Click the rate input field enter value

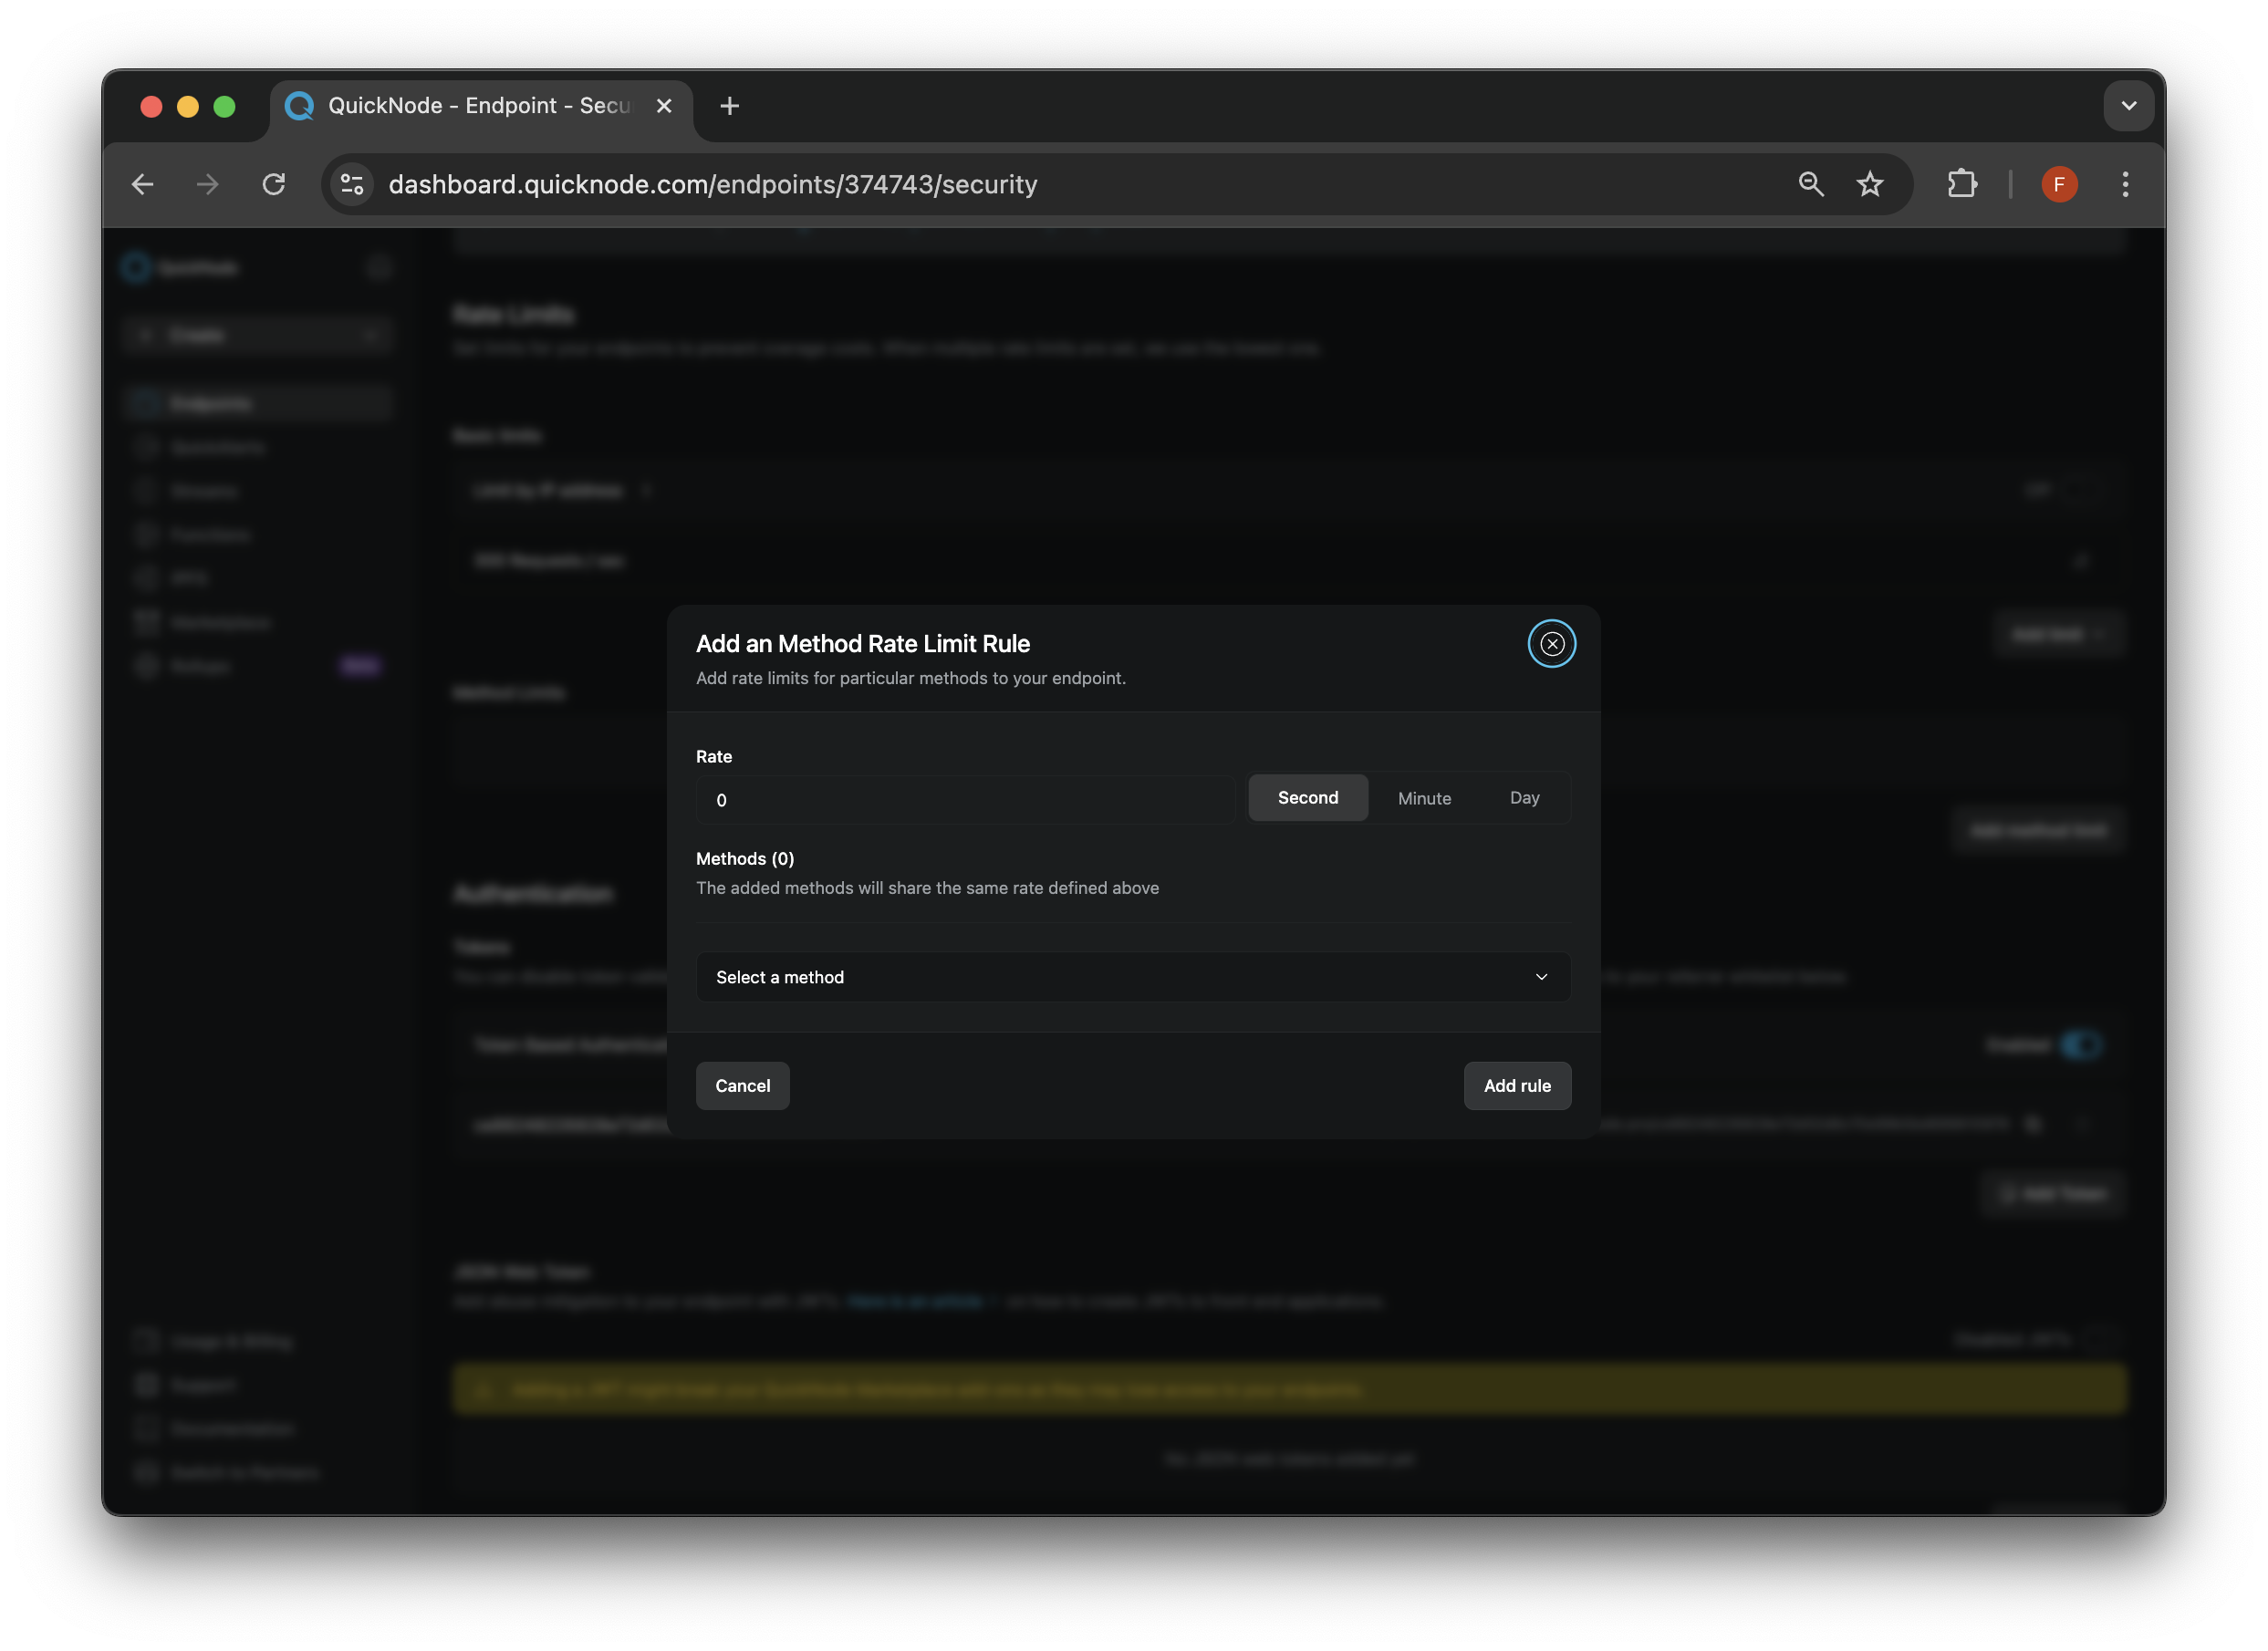click(x=967, y=799)
